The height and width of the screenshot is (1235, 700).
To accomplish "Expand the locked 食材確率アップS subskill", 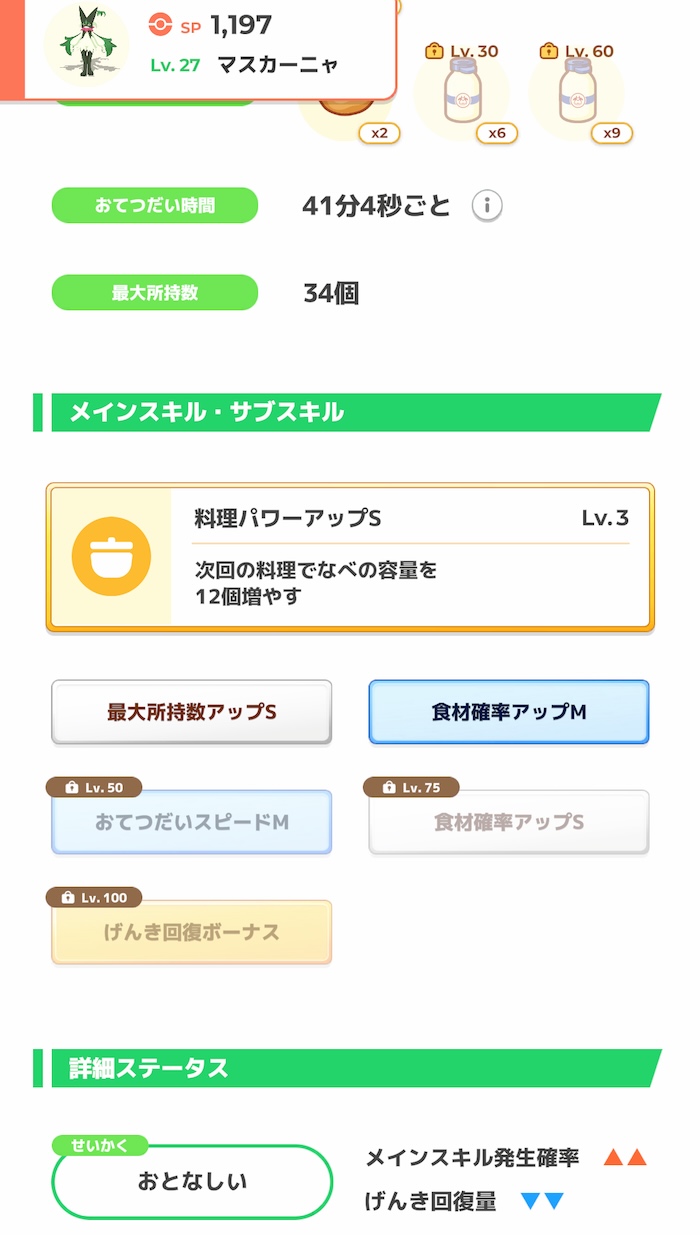I will [x=508, y=821].
